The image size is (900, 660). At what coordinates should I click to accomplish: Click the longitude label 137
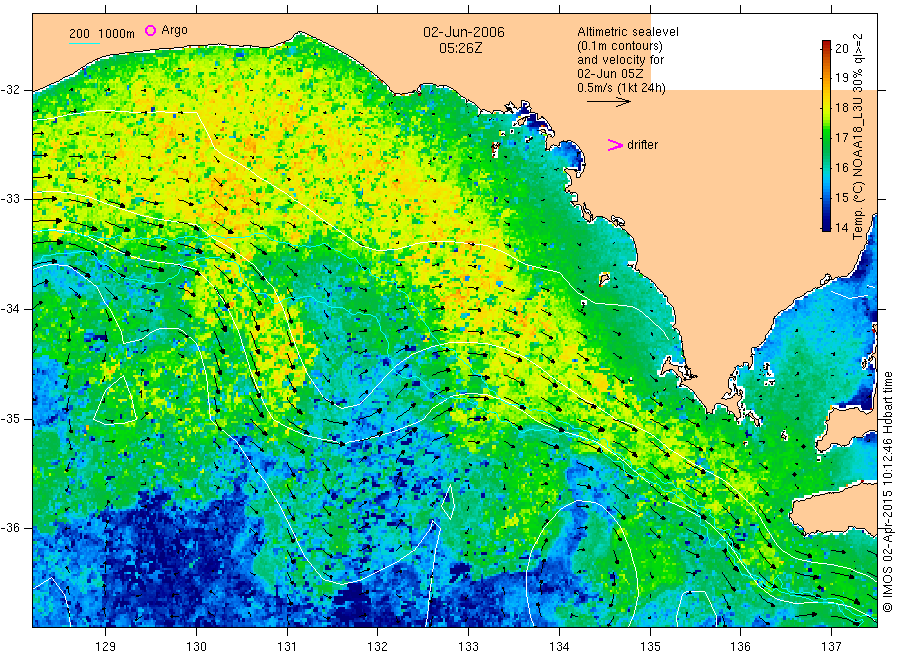(831, 647)
